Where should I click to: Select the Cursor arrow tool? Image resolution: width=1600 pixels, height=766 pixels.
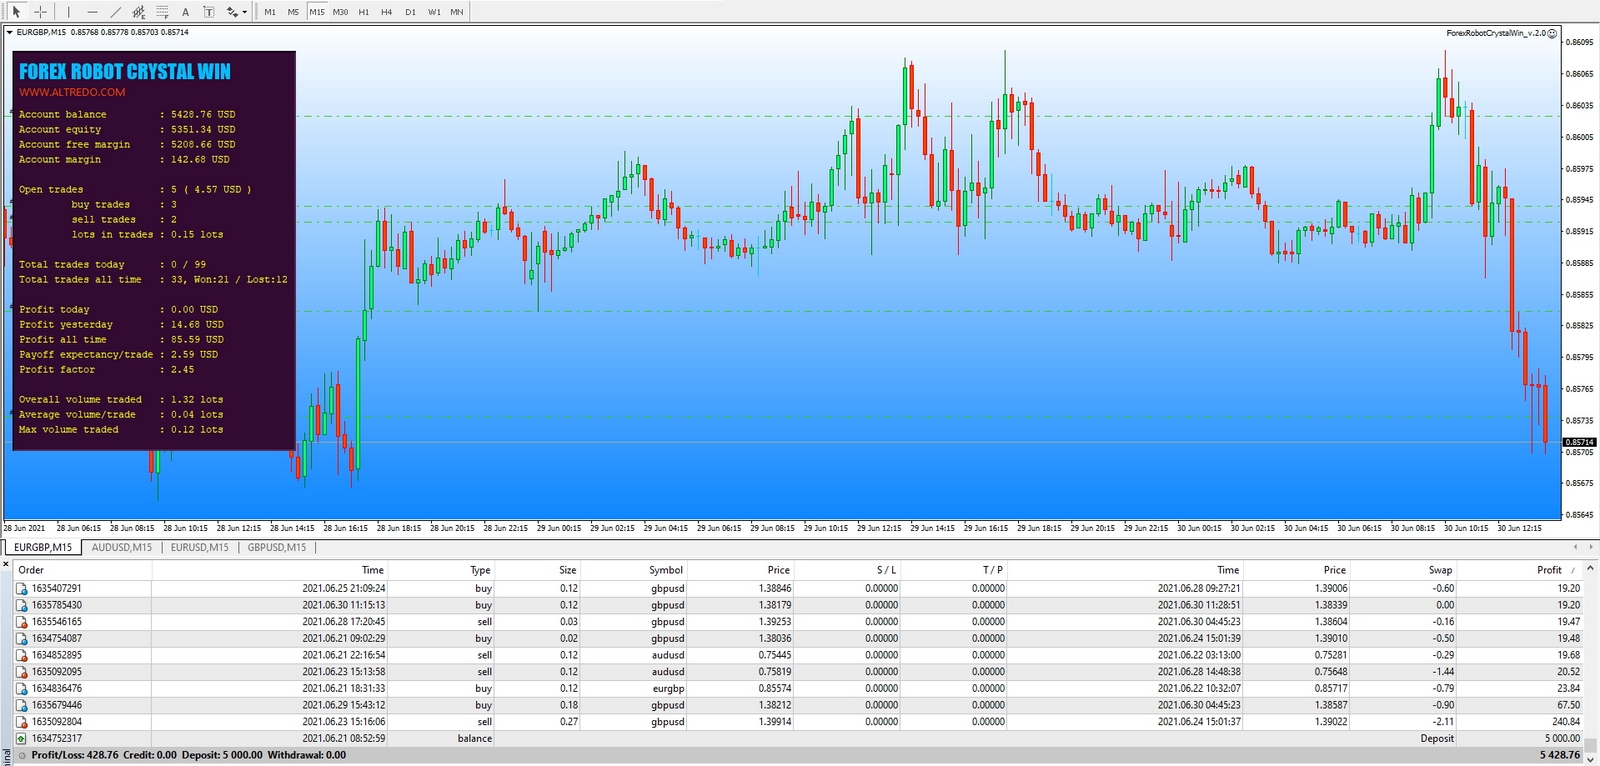[16, 12]
